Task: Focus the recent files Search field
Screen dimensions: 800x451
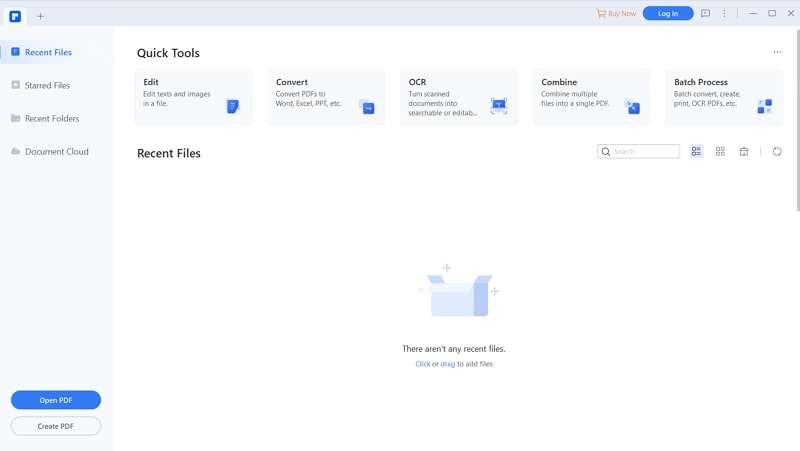Action: pos(639,152)
